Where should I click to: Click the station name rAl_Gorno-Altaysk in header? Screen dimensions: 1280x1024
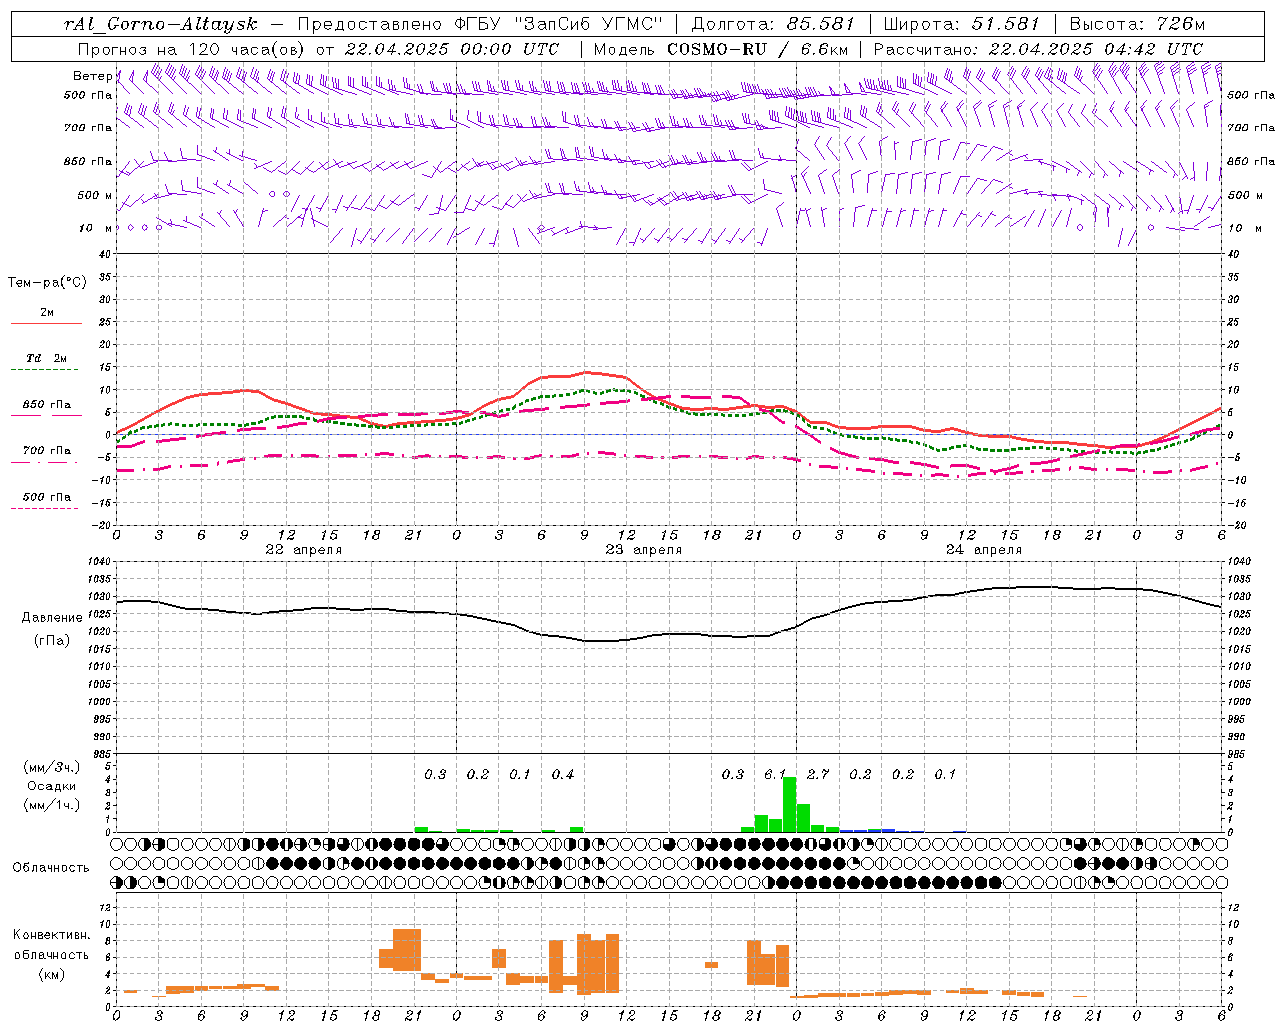pyautogui.click(x=162, y=24)
